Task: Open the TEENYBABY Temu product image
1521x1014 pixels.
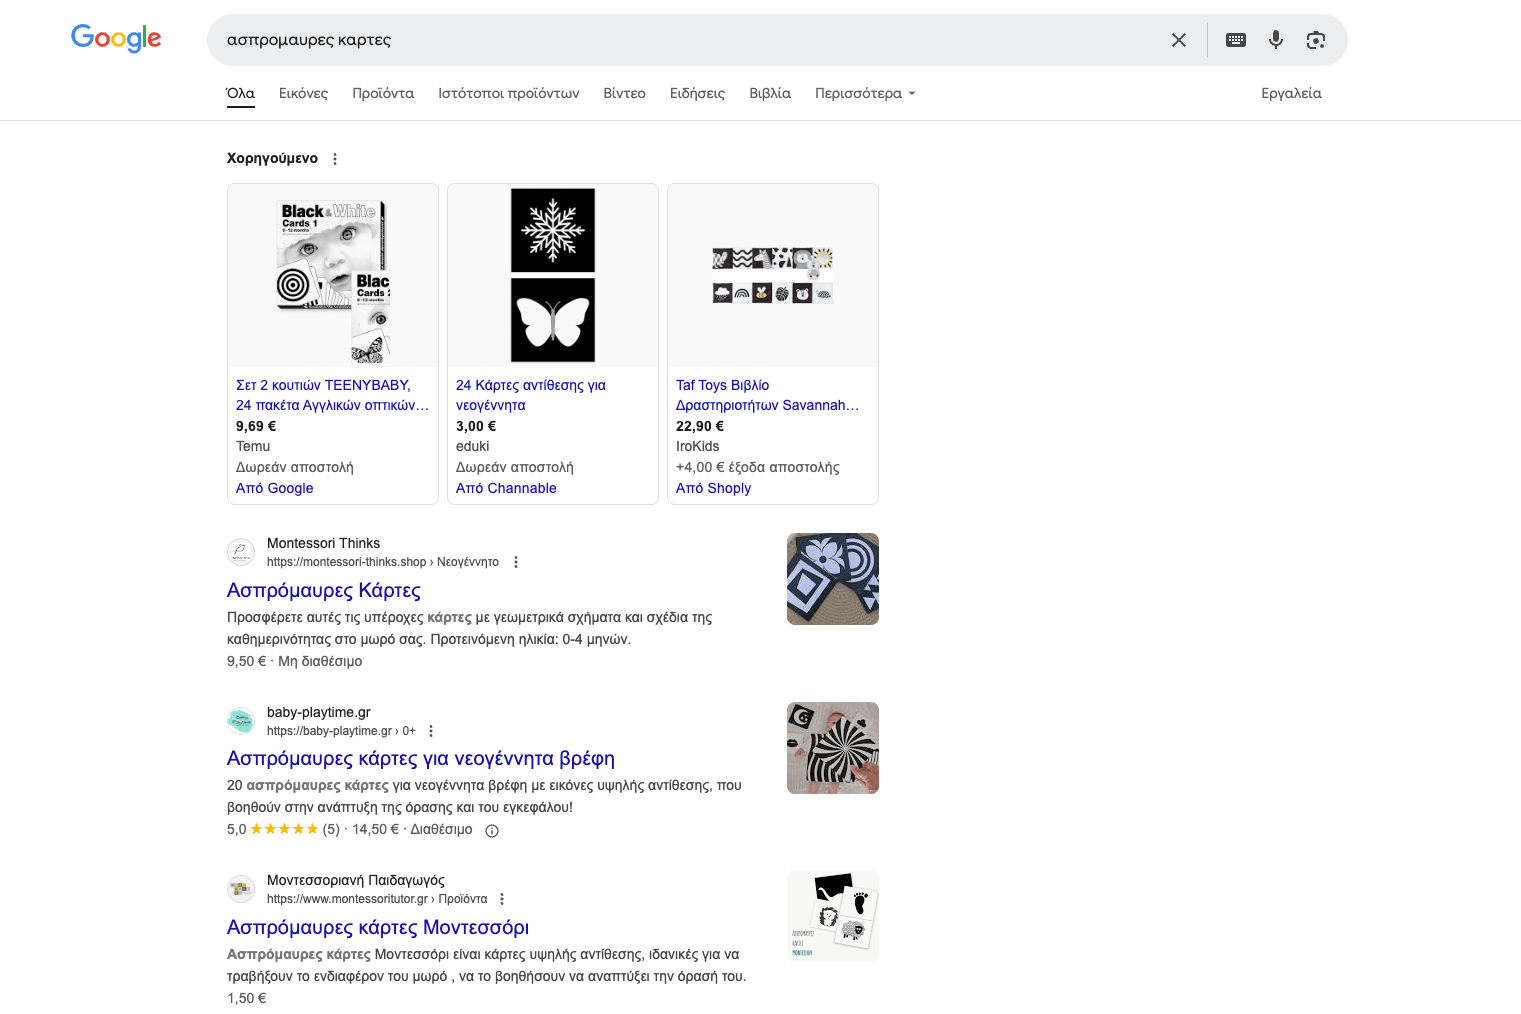Action: coord(333,276)
